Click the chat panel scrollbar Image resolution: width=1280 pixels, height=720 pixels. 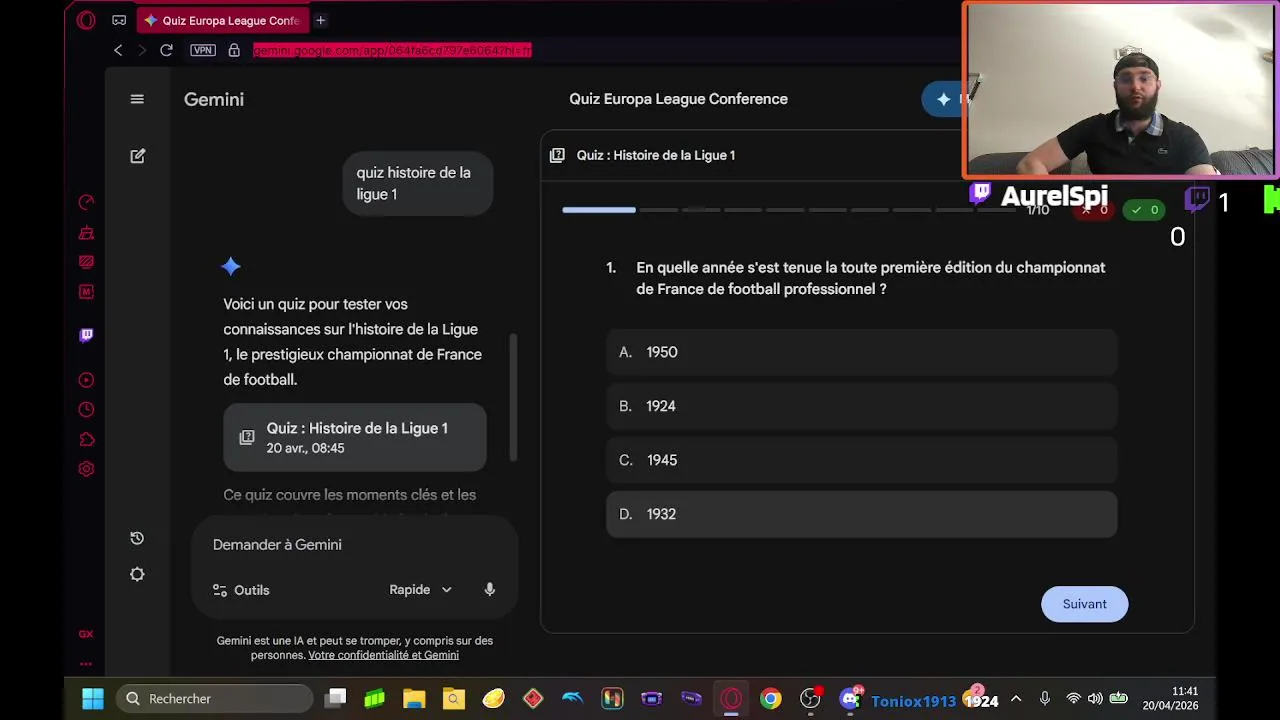[x=514, y=397]
